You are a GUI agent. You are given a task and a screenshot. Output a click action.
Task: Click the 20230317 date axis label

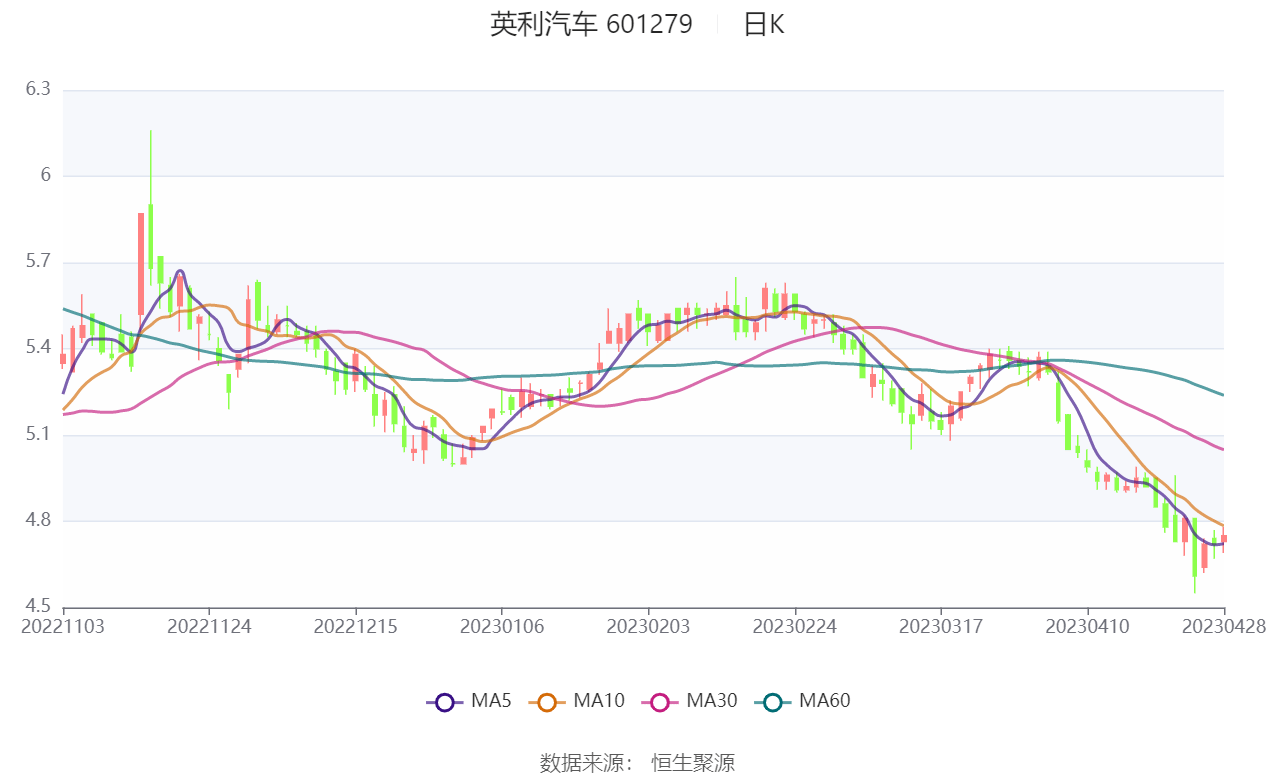[941, 627]
